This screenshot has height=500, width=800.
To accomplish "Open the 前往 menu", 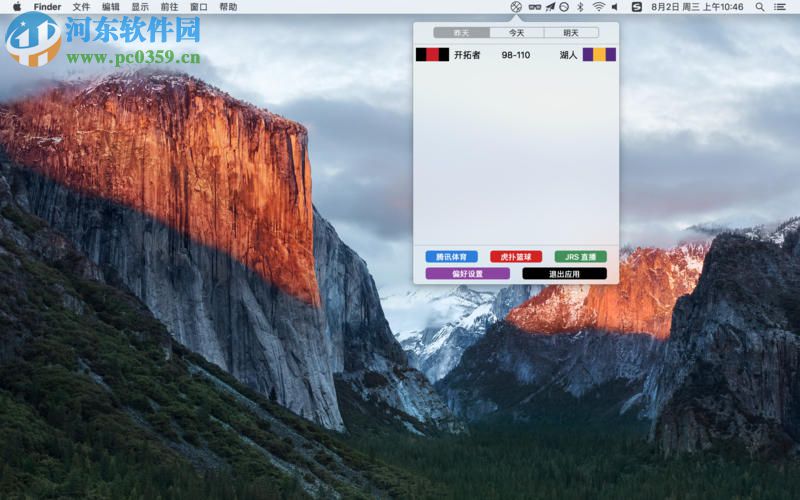I will 169,7.
